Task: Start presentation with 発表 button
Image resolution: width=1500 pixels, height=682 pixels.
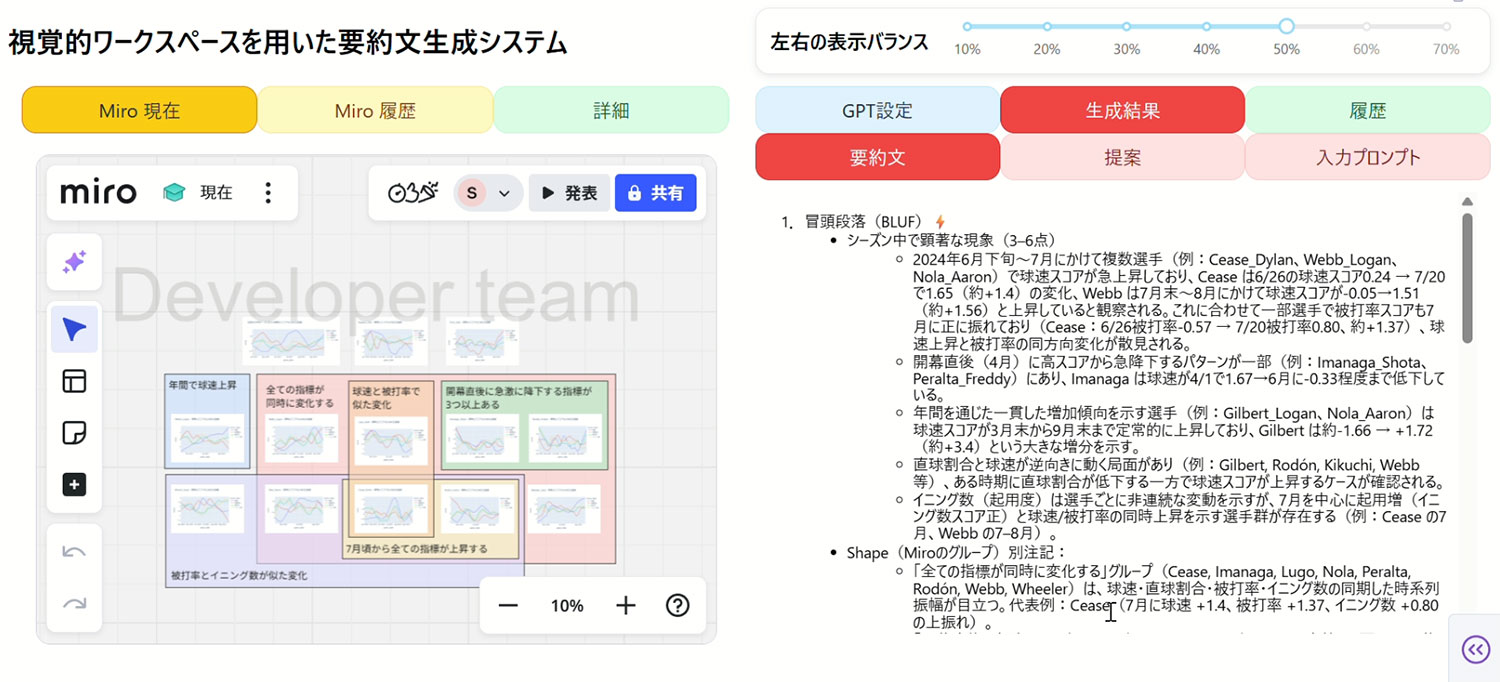Action: click(569, 193)
